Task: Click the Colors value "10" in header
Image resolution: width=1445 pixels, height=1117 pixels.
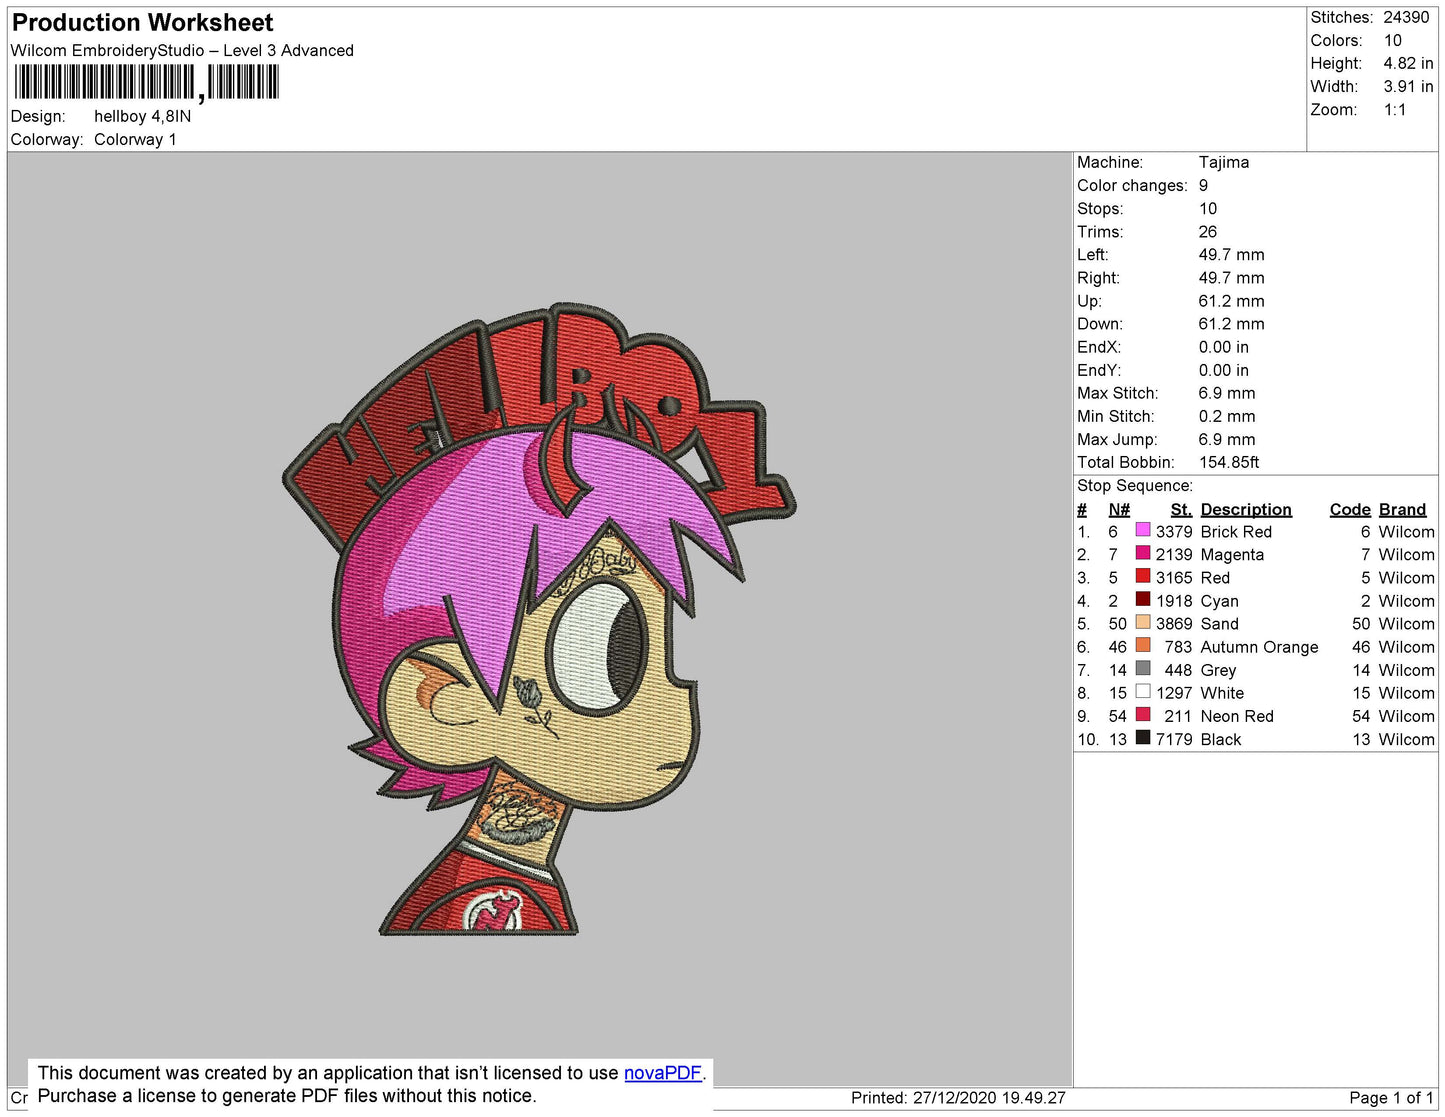Action: (1393, 40)
